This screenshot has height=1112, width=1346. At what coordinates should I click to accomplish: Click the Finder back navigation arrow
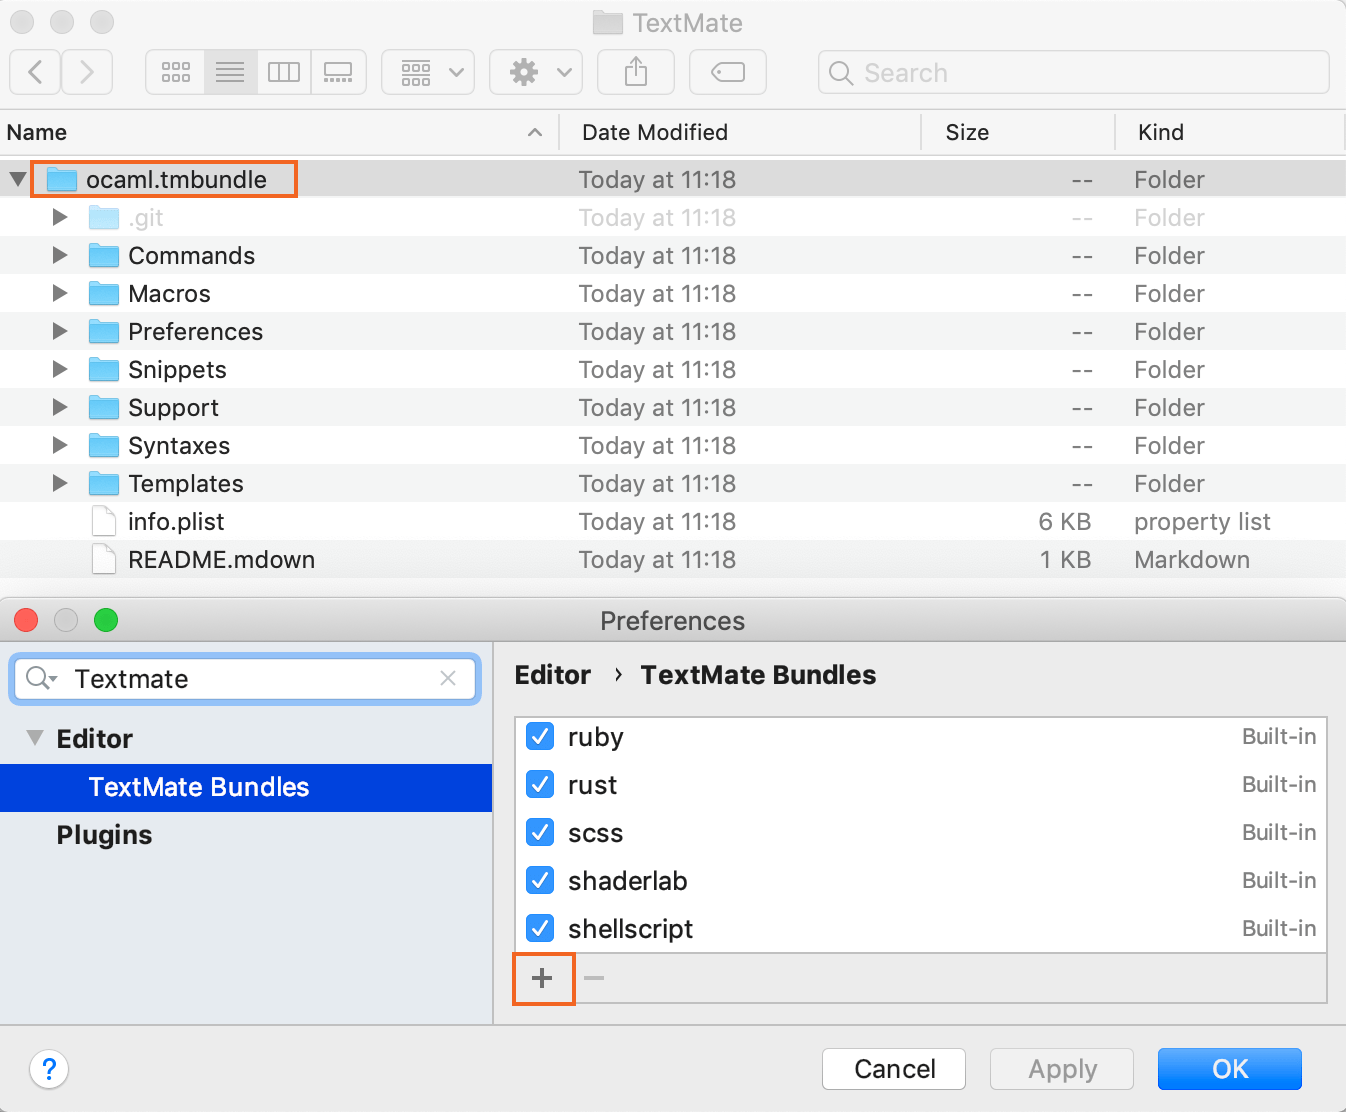point(34,71)
